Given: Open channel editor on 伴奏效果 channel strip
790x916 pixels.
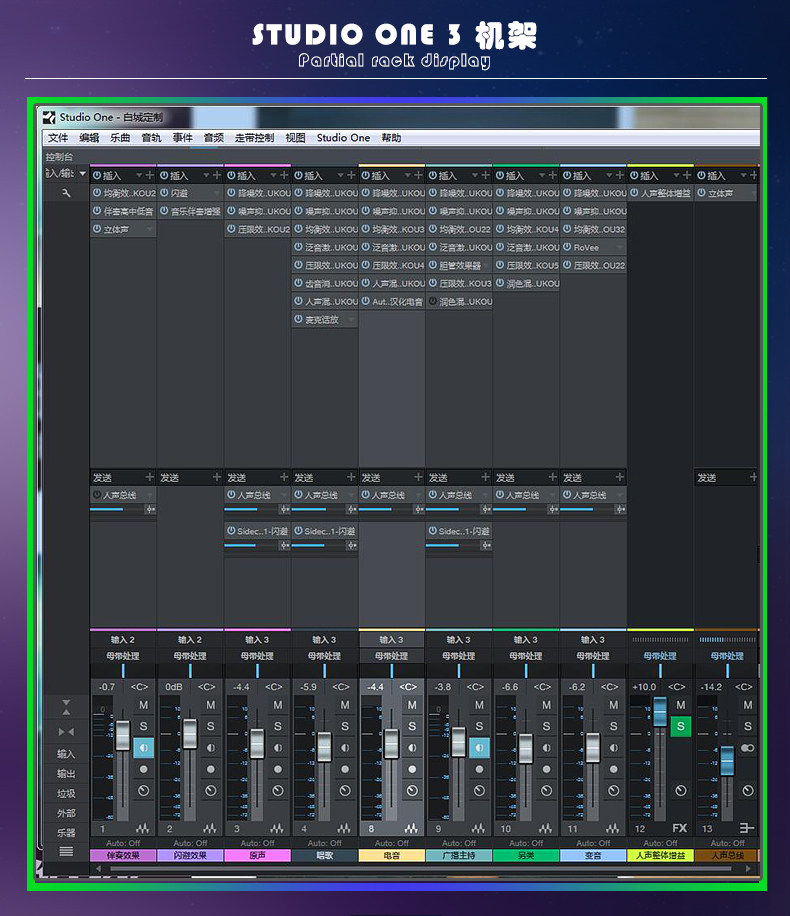Looking at the screenshot, I should click(x=143, y=828).
